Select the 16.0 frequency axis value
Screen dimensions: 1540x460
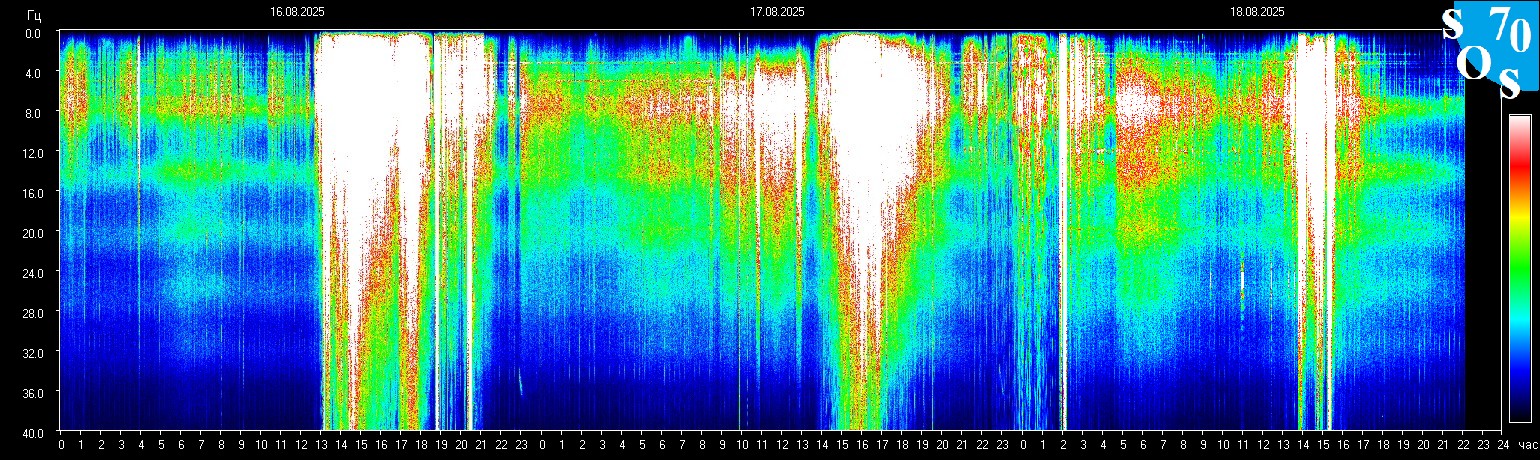pyautogui.click(x=33, y=192)
